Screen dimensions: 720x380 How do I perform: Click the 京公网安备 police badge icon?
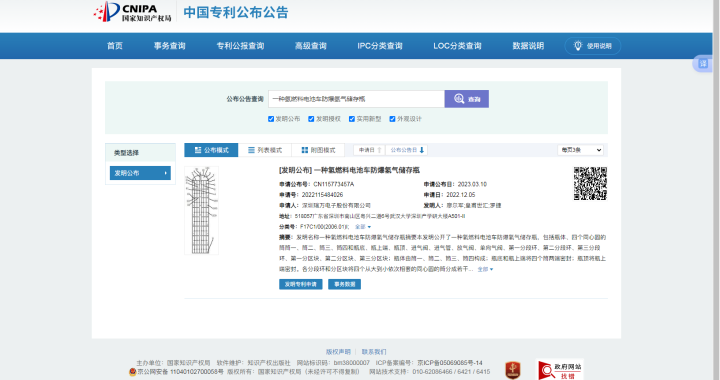(x=133, y=372)
